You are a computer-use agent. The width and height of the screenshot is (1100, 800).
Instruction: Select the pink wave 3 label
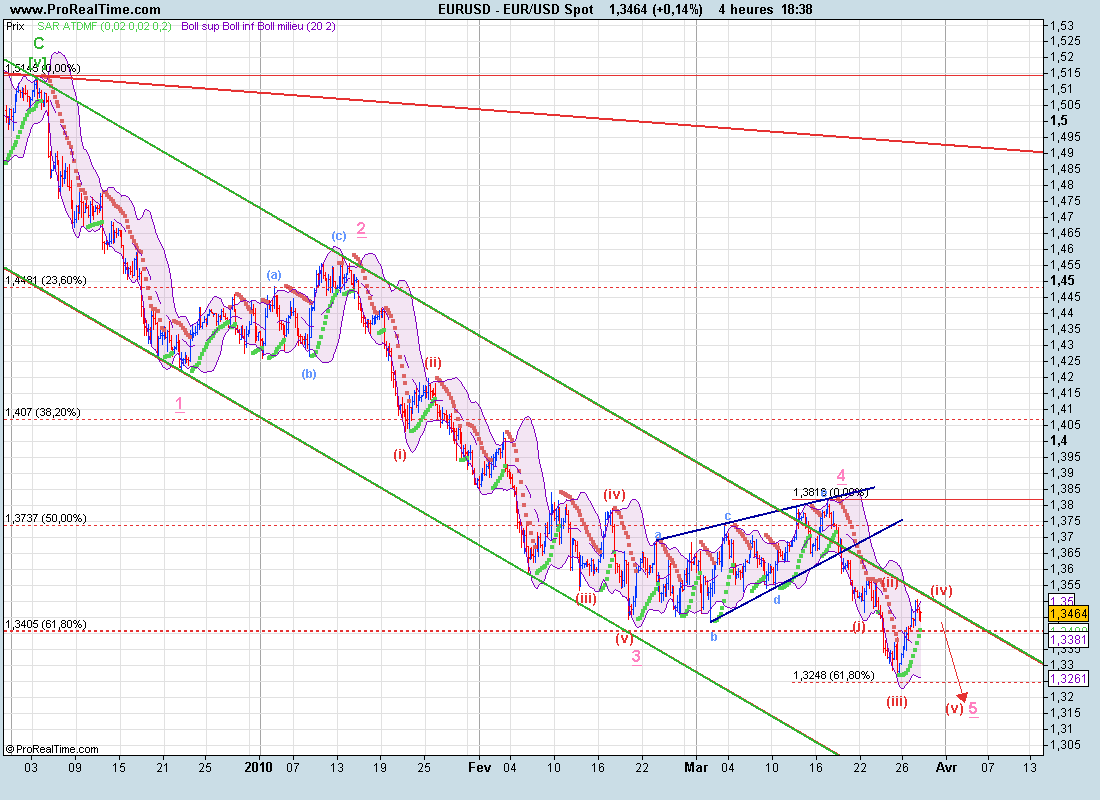(636, 656)
